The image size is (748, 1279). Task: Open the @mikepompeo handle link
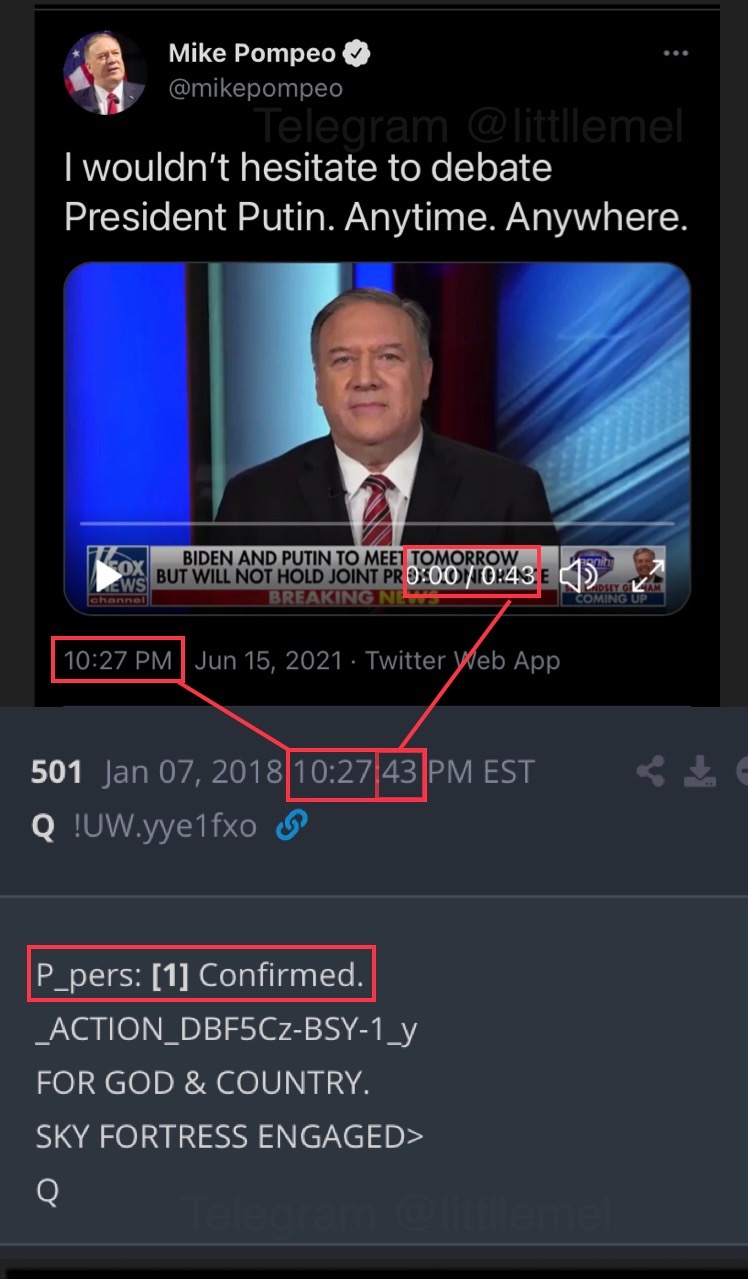pyautogui.click(x=255, y=88)
